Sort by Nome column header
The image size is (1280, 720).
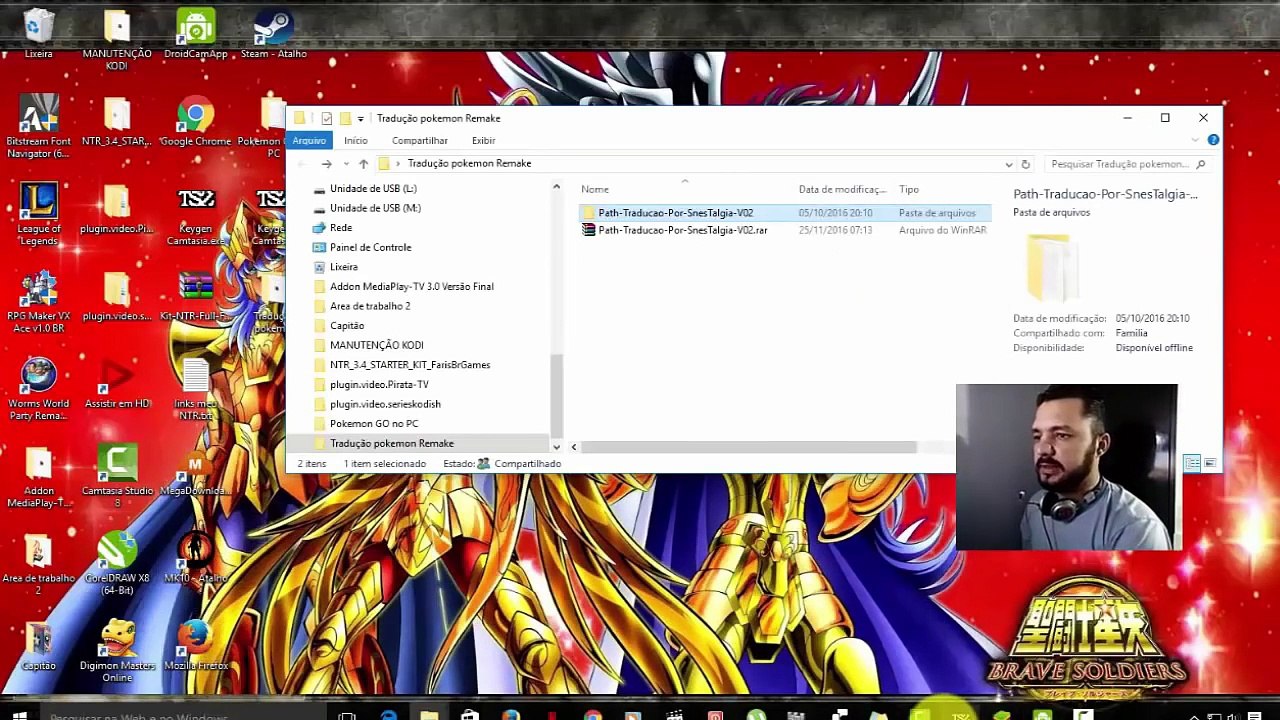click(595, 189)
